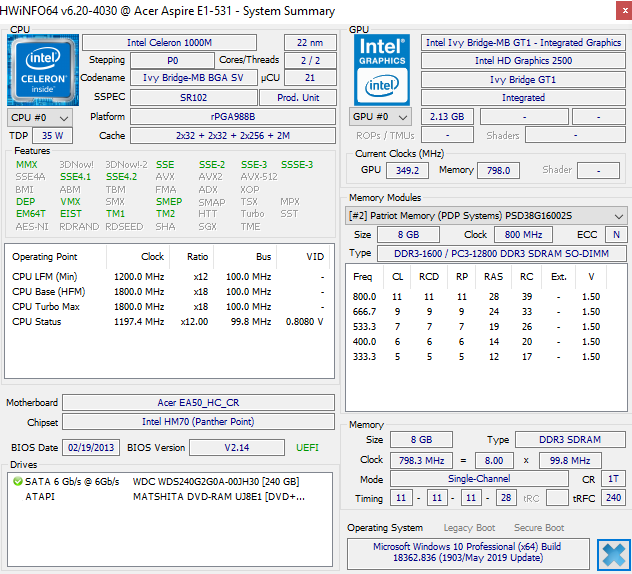Viewport: 632px width, 574px height.
Task: Click the SSSE-3 feature label
Action: click(x=297, y=164)
